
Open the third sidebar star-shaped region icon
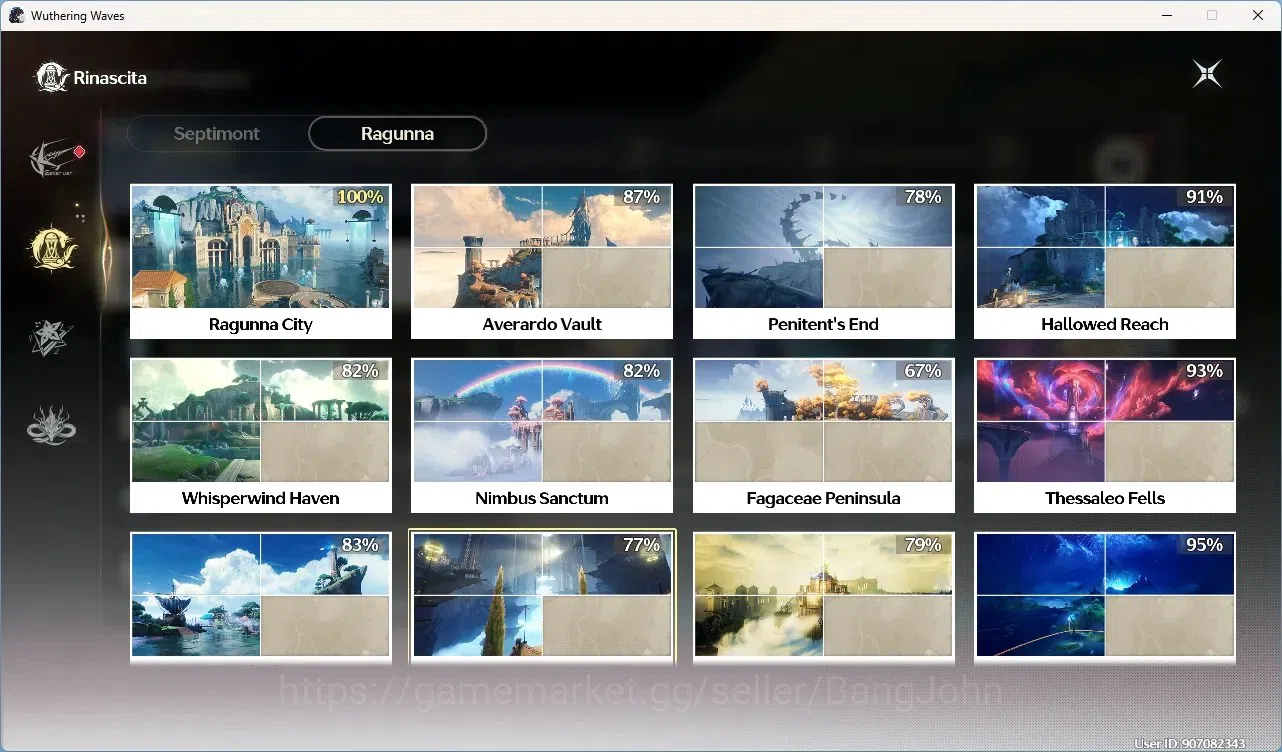(x=52, y=337)
